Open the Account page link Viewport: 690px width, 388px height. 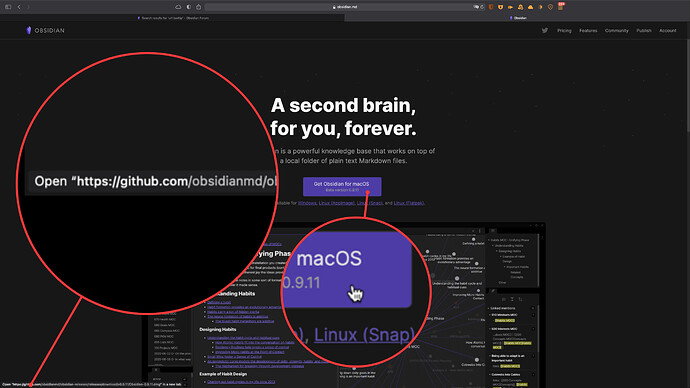click(668, 30)
